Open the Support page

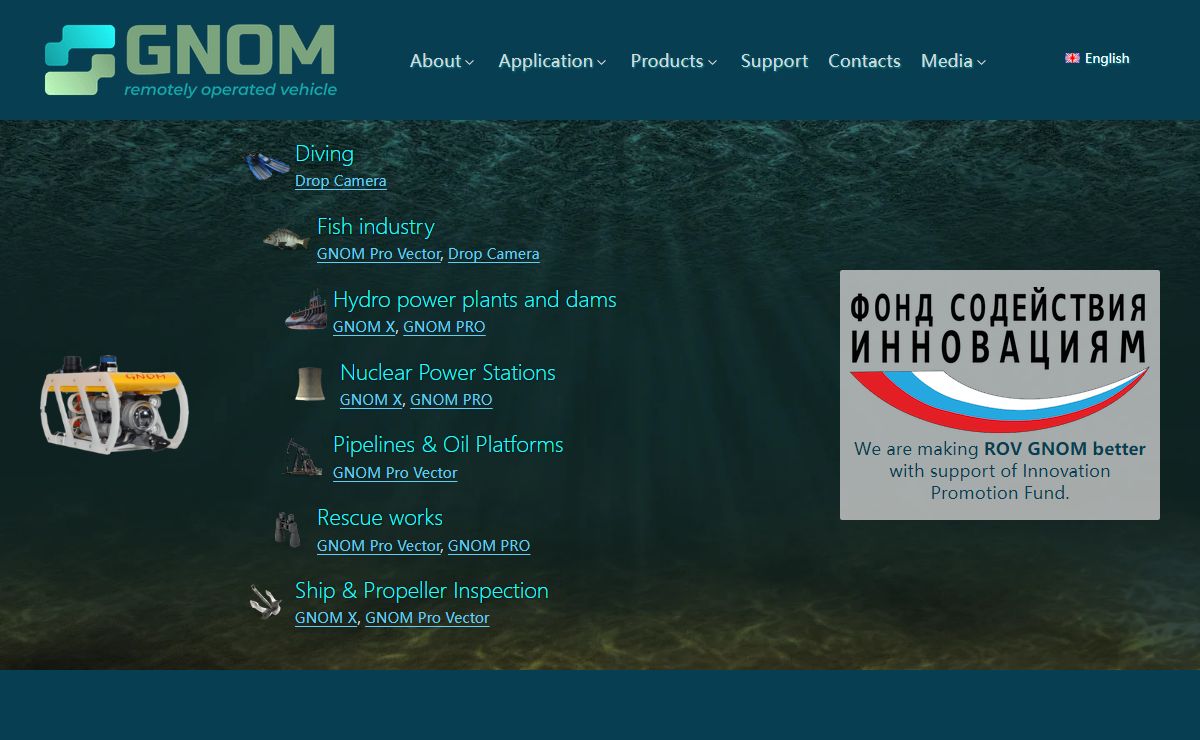(x=774, y=61)
